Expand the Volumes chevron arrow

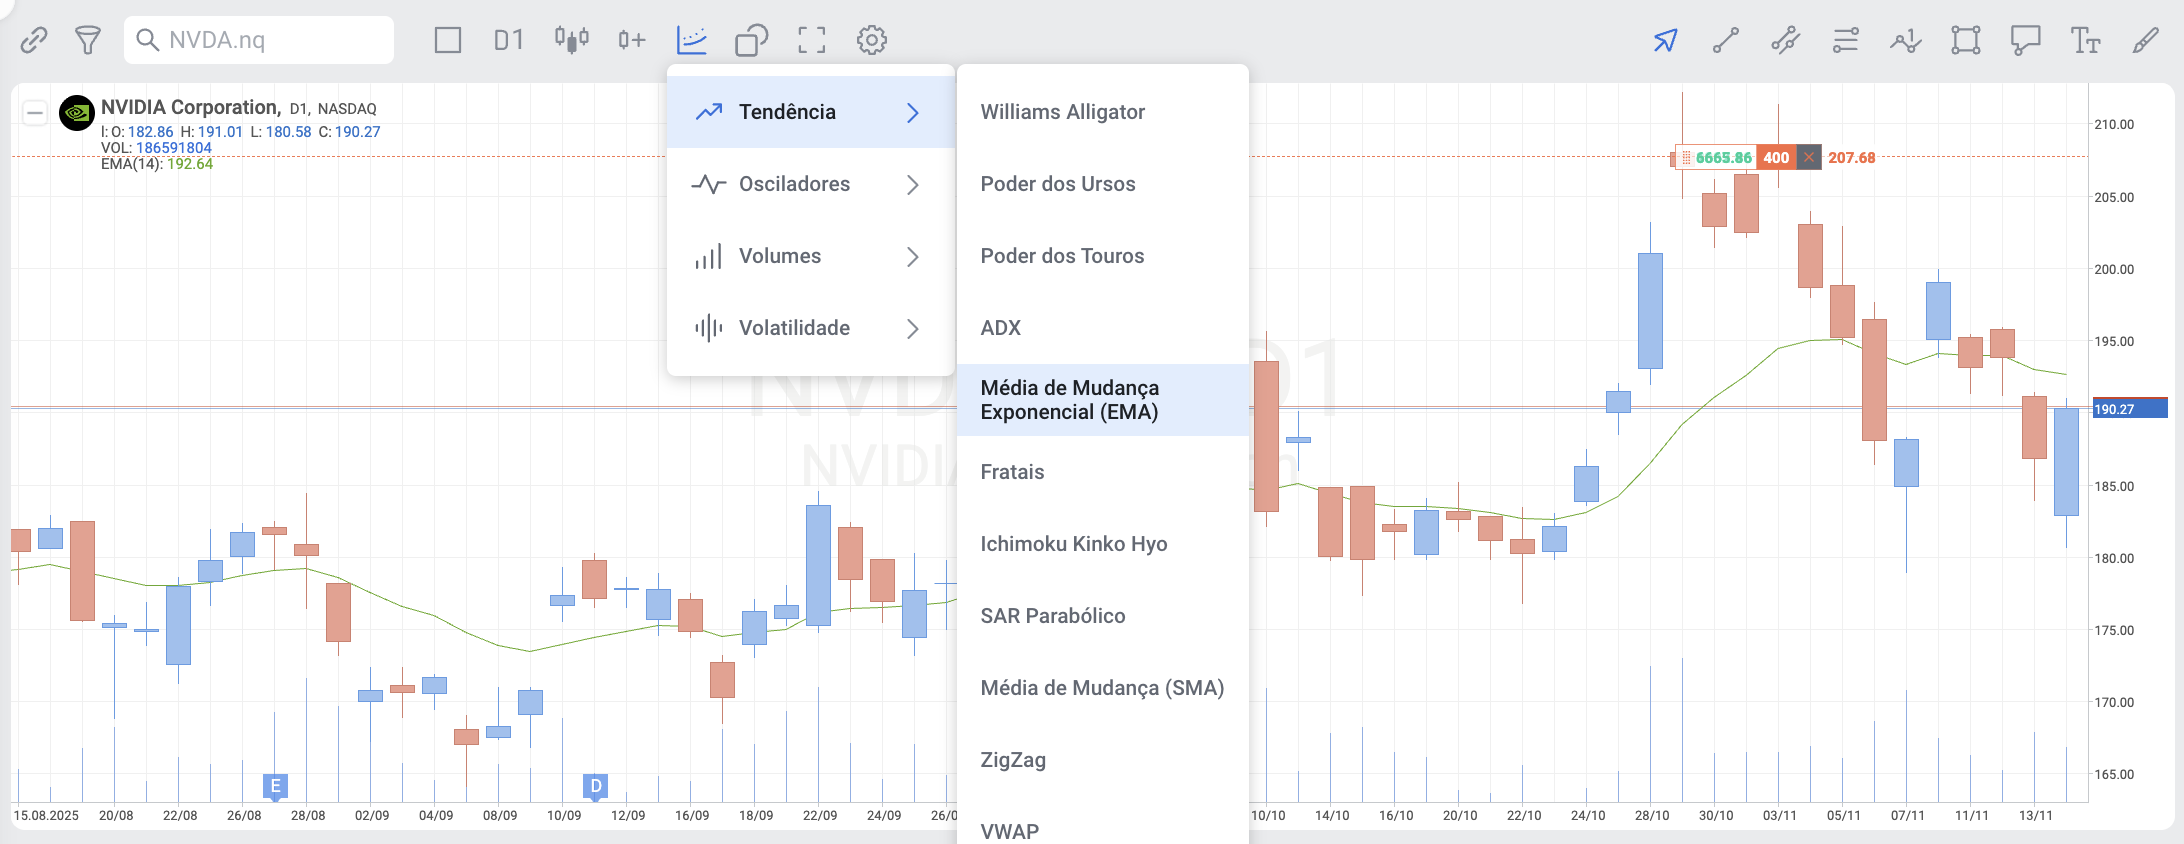(912, 256)
